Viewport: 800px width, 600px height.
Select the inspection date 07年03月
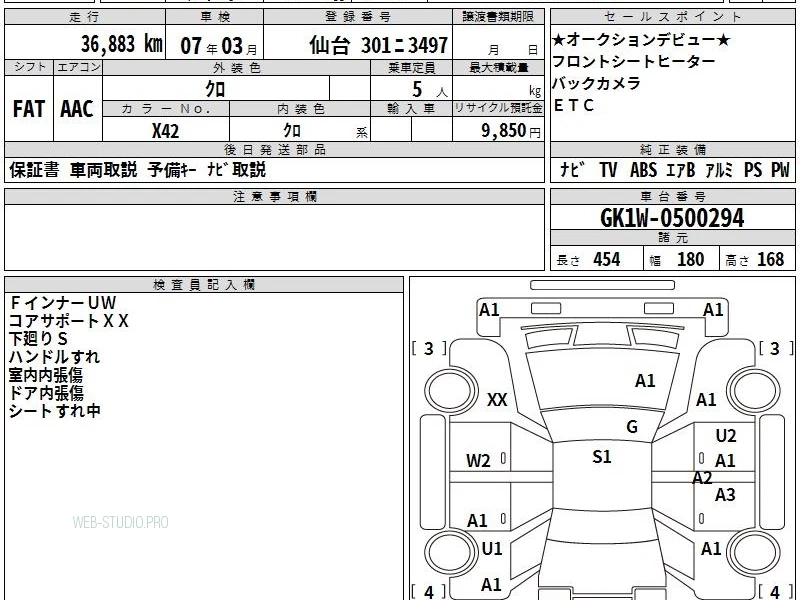tap(219, 46)
